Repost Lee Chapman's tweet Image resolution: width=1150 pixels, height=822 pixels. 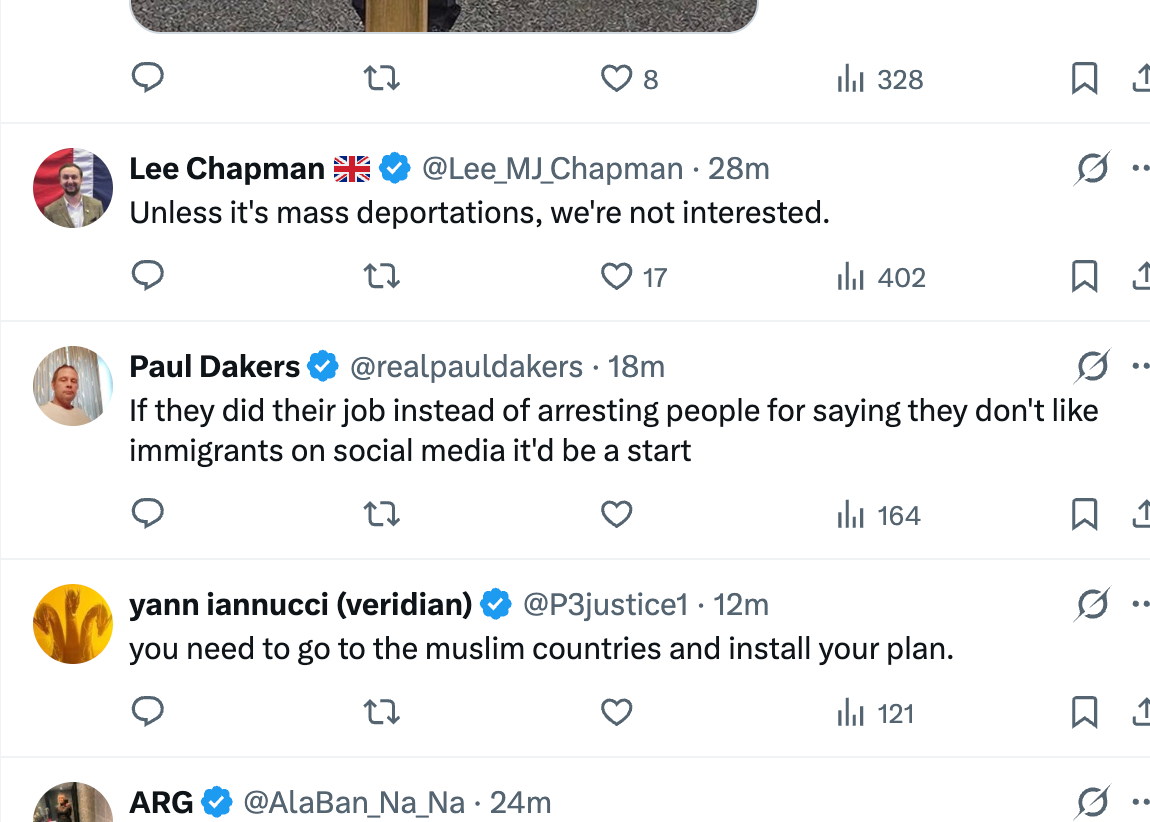pos(381,276)
